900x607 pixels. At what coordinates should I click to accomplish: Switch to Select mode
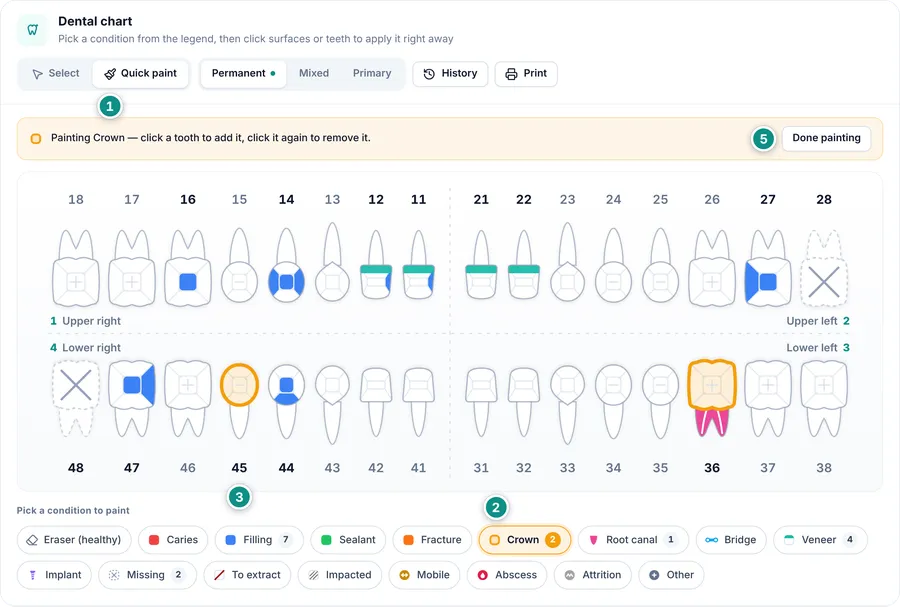point(56,73)
